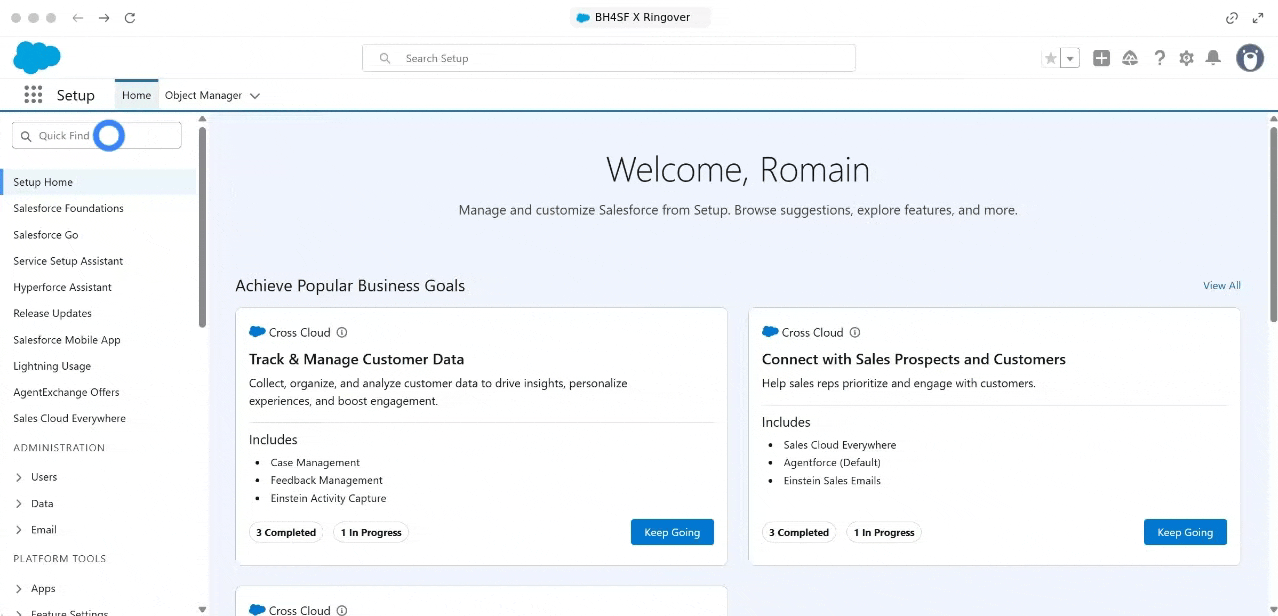Go back with browser back arrow

78,18
